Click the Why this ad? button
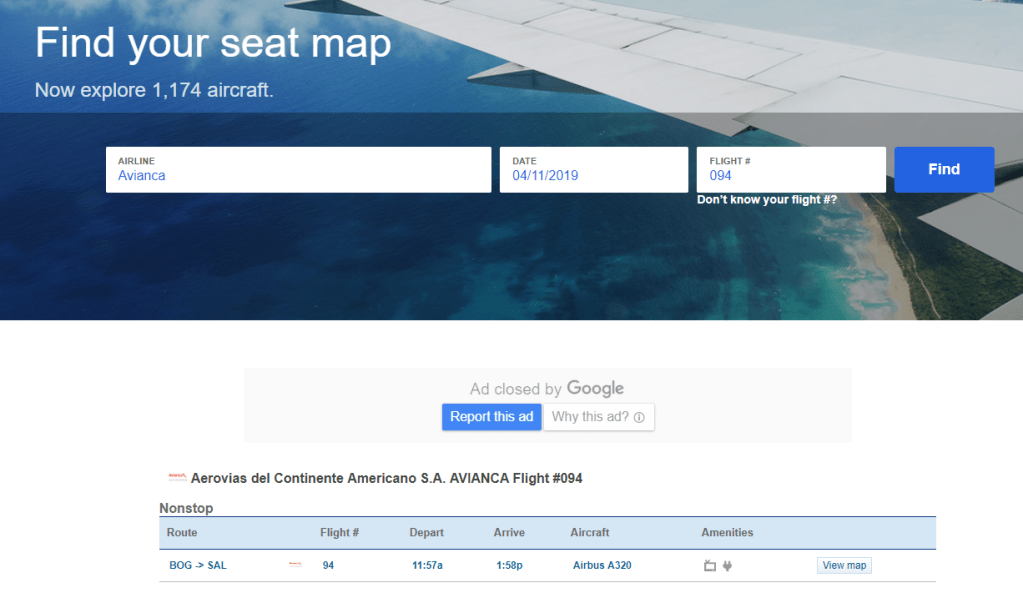 tap(598, 417)
